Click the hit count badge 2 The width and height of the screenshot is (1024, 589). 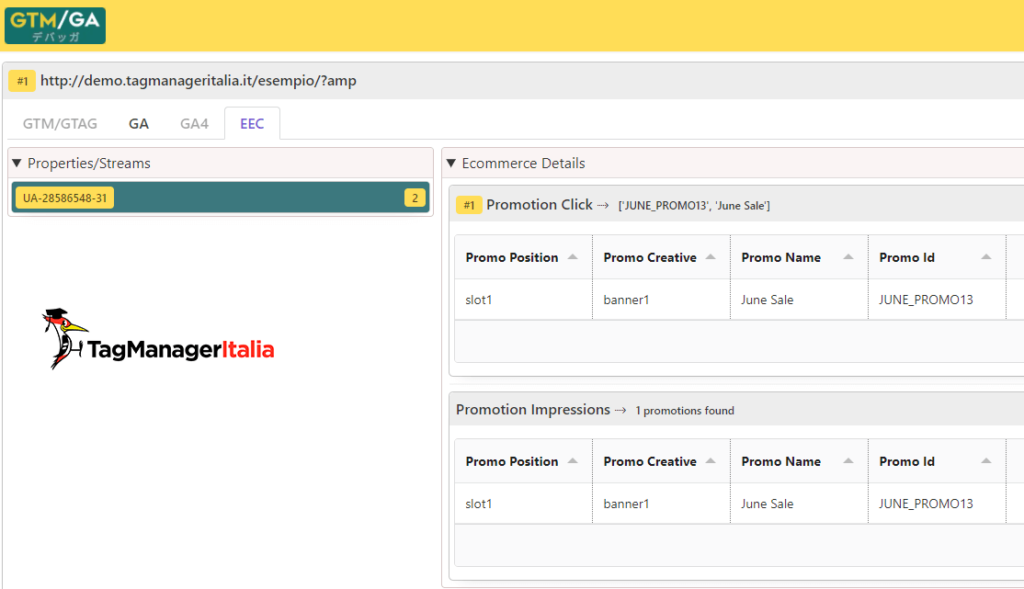[415, 198]
